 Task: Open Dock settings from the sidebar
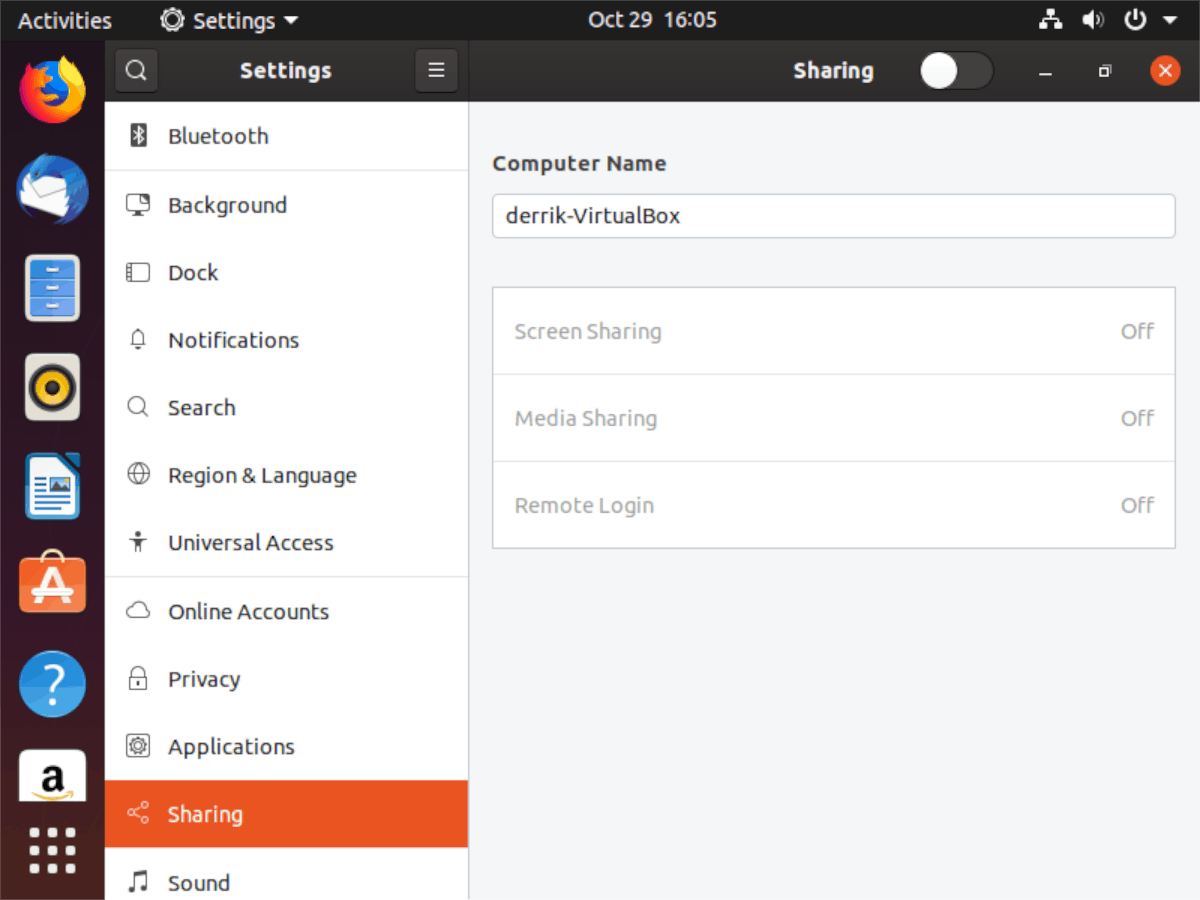192,272
